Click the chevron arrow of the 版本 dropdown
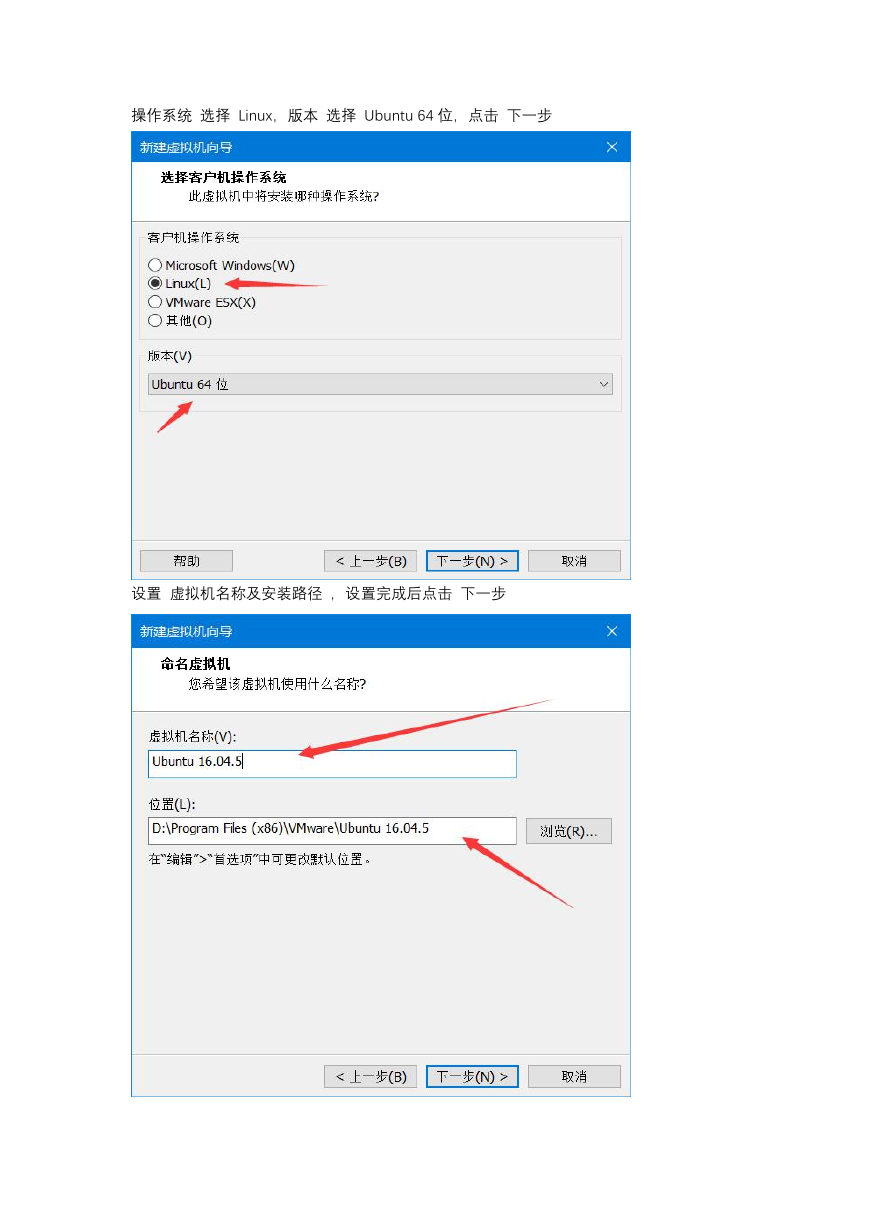The height and width of the screenshot is (1228, 869). [603, 384]
